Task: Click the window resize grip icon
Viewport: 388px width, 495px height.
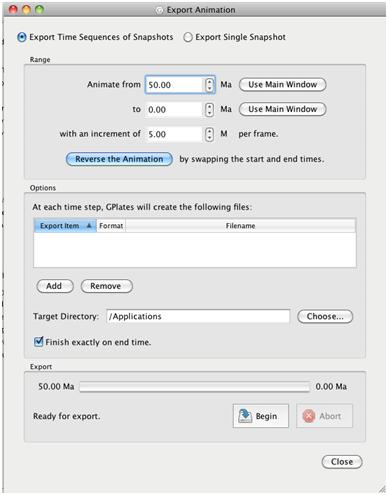Action: coord(382,489)
